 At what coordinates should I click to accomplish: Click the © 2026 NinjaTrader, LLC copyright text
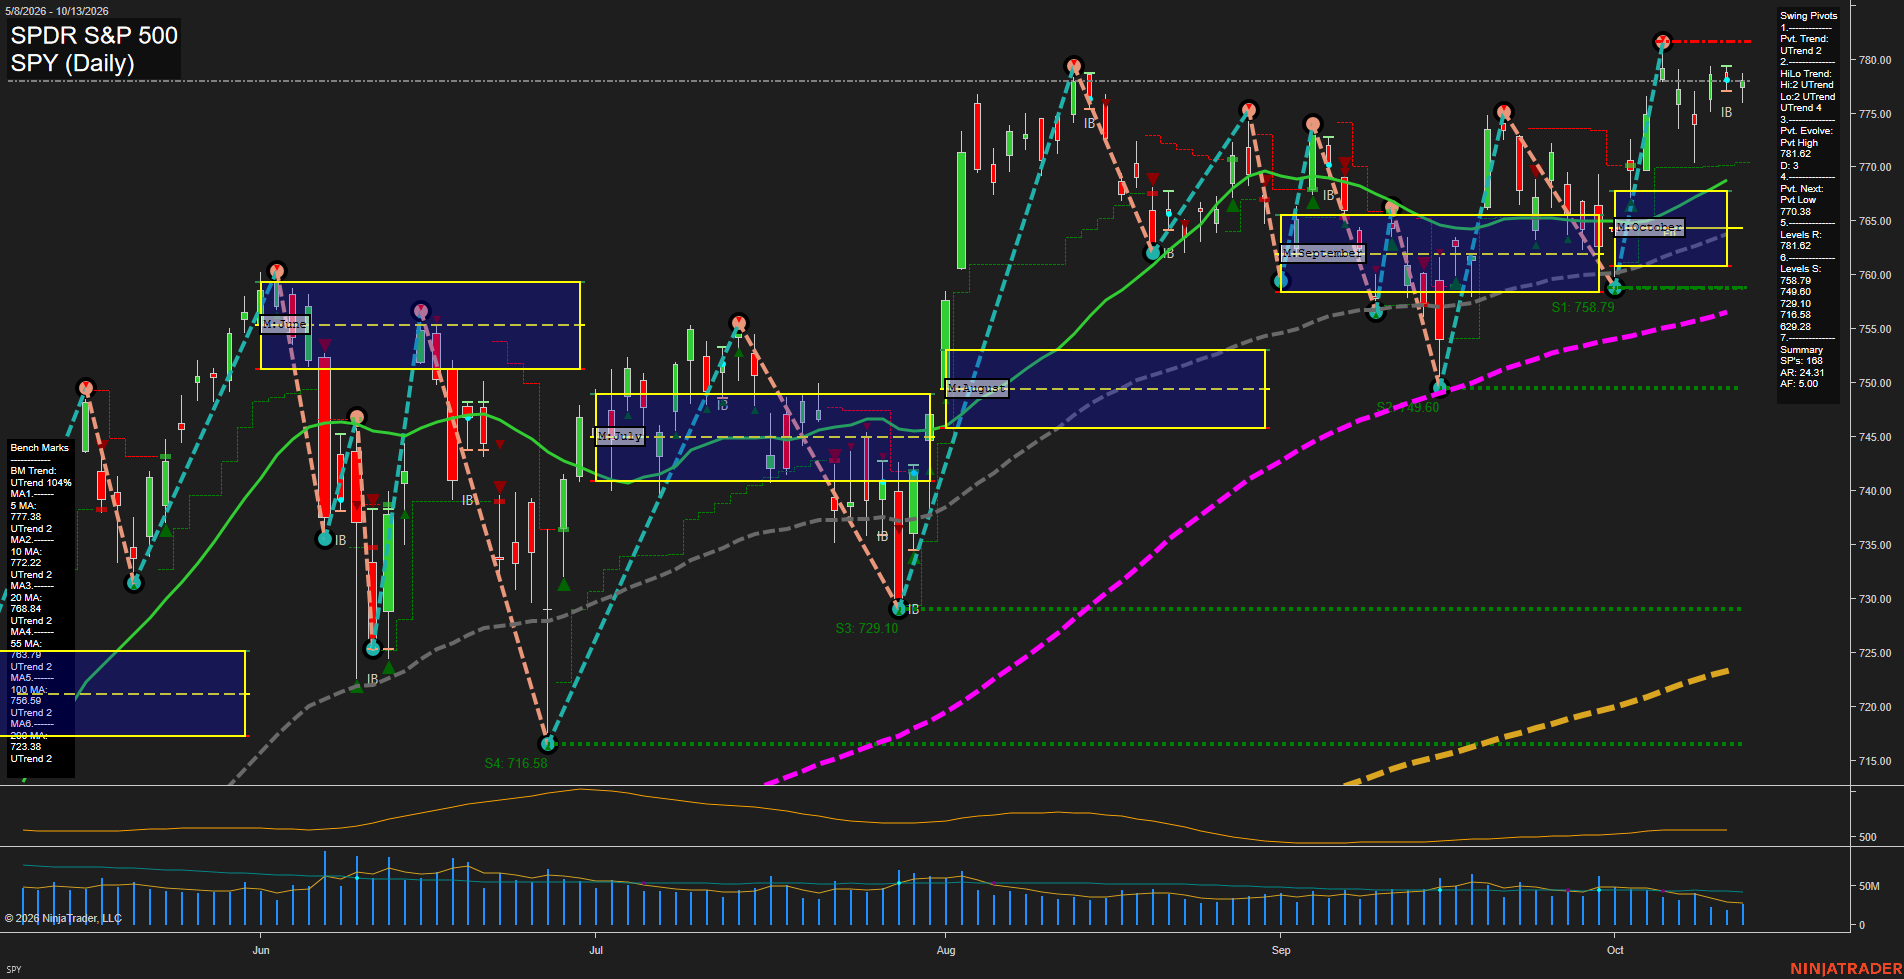63,918
